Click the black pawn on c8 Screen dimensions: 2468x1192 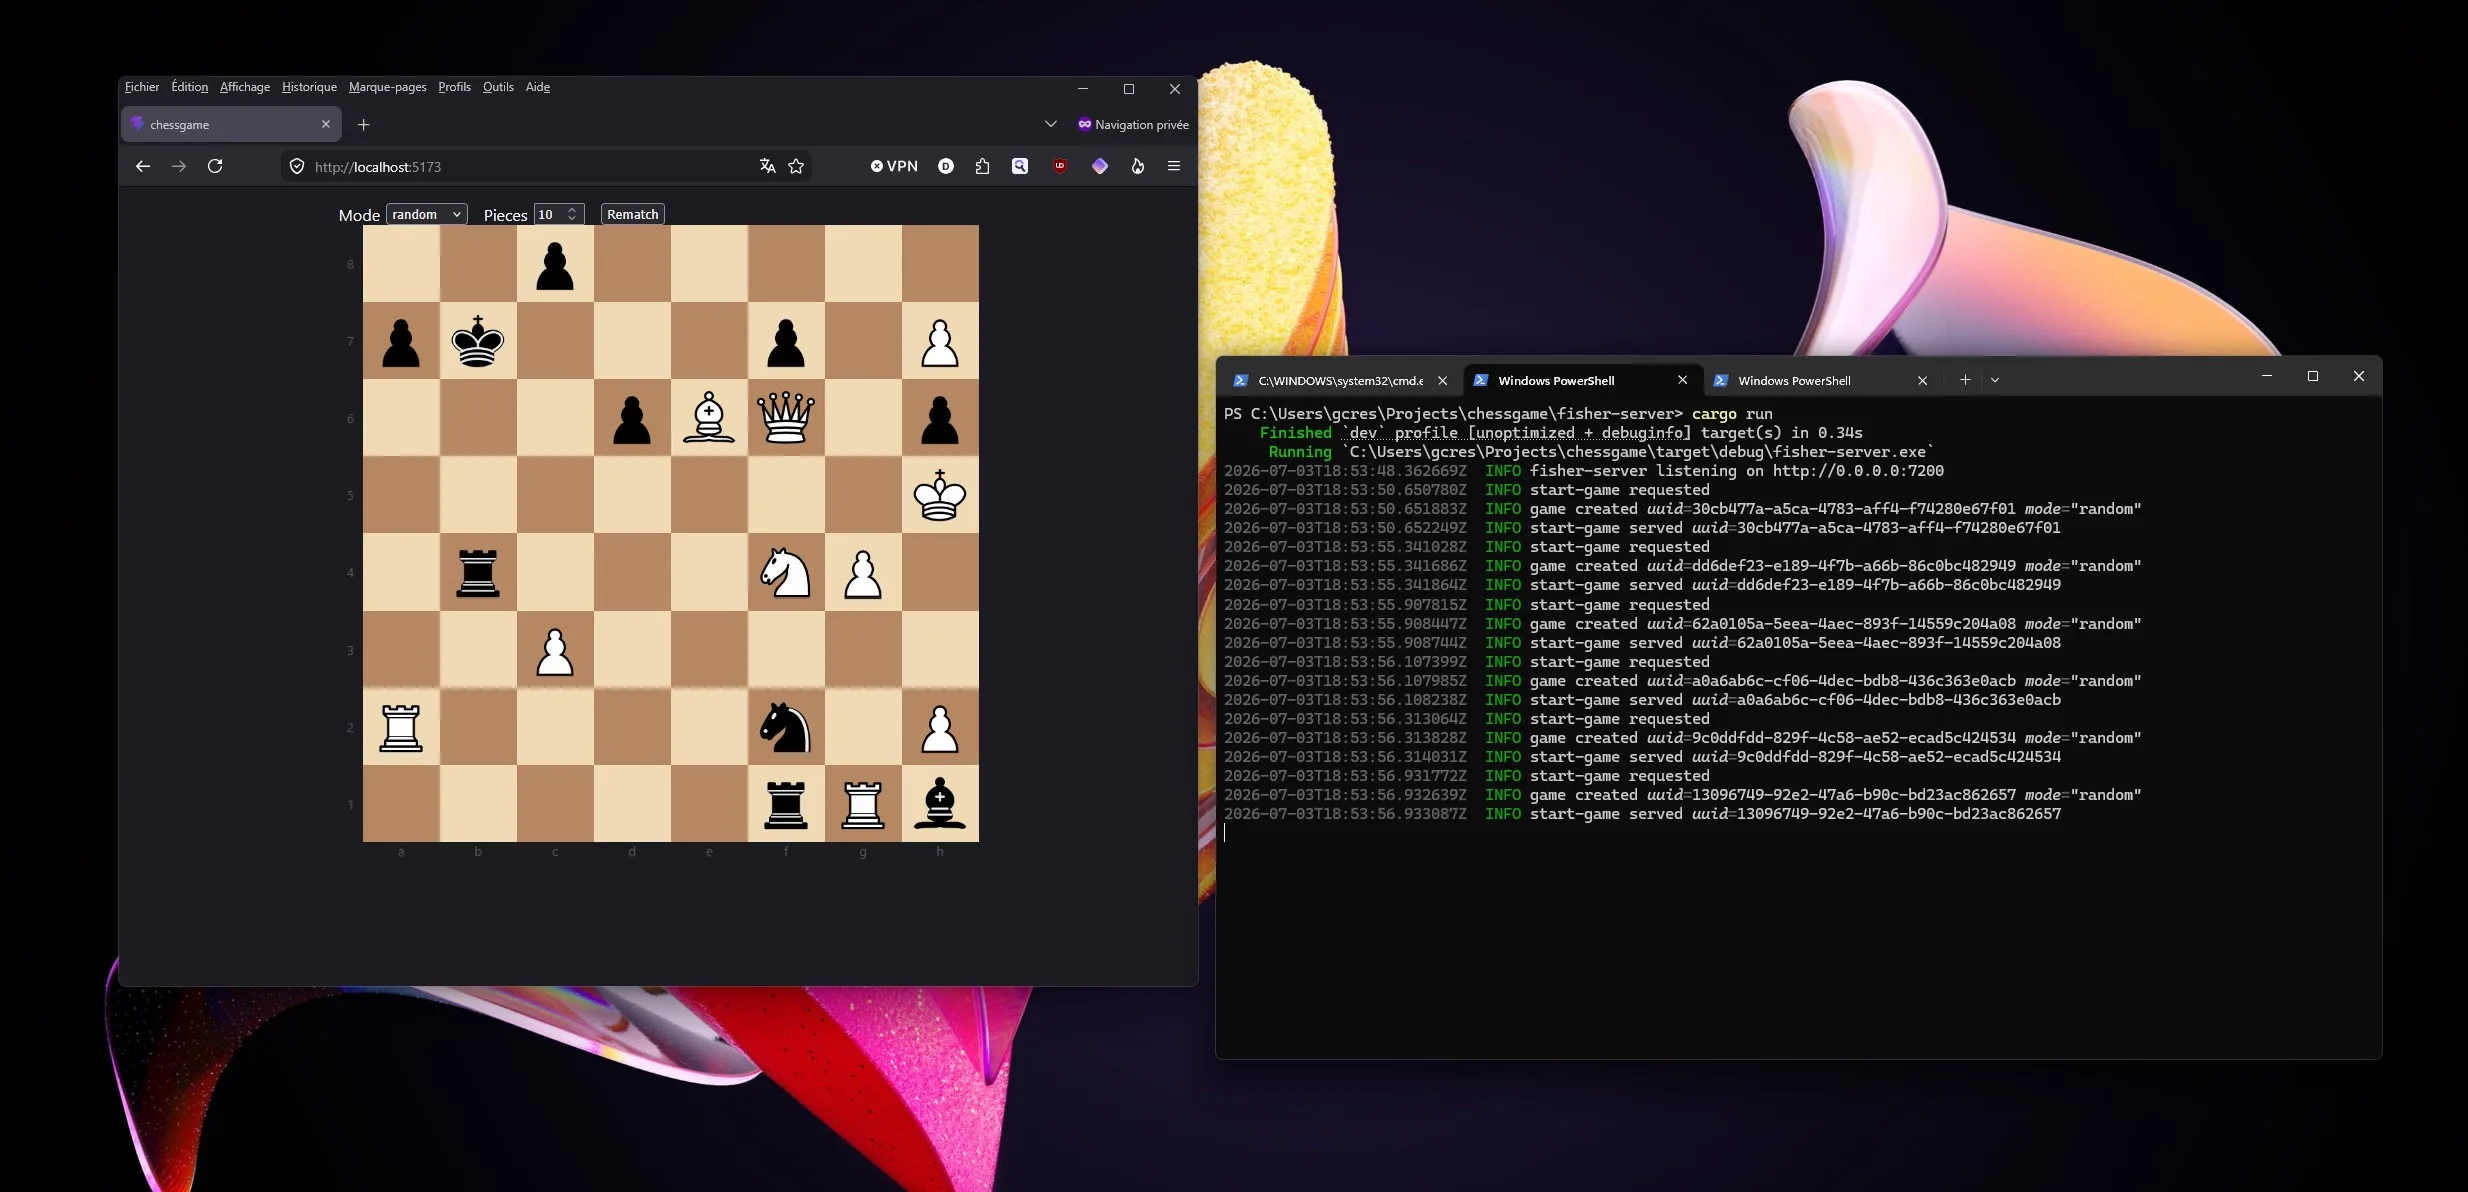(x=555, y=265)
